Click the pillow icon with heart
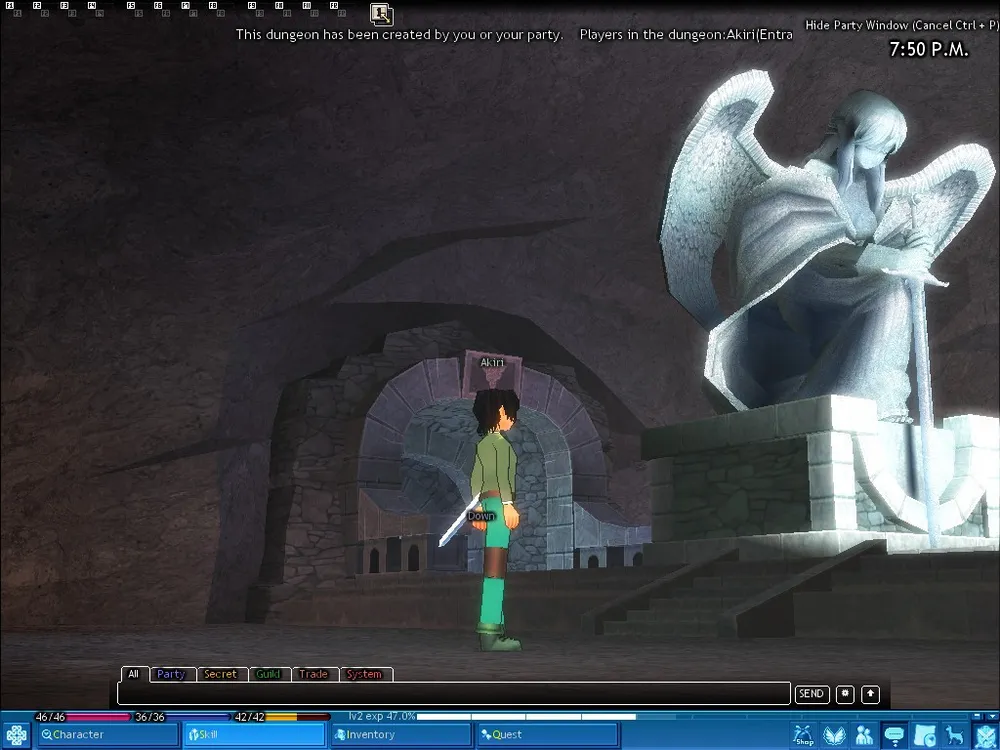The width and height of the screenshot is (1000, 750). 925,735
